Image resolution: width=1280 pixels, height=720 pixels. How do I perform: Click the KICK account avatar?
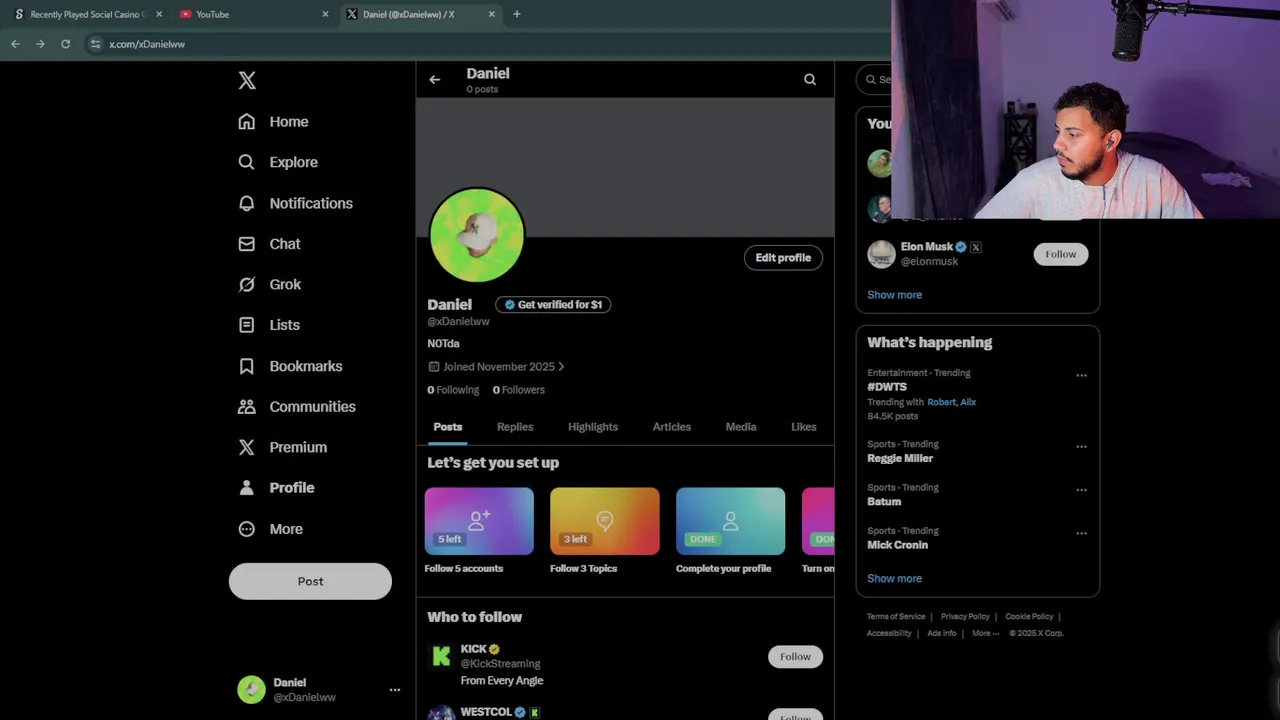coord(441,656)
